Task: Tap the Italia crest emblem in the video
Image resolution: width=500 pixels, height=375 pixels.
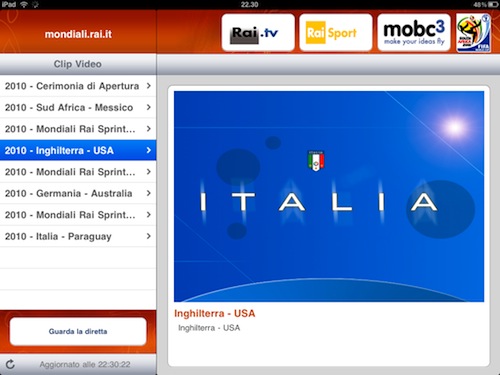Action: click(x=316, y=161)
